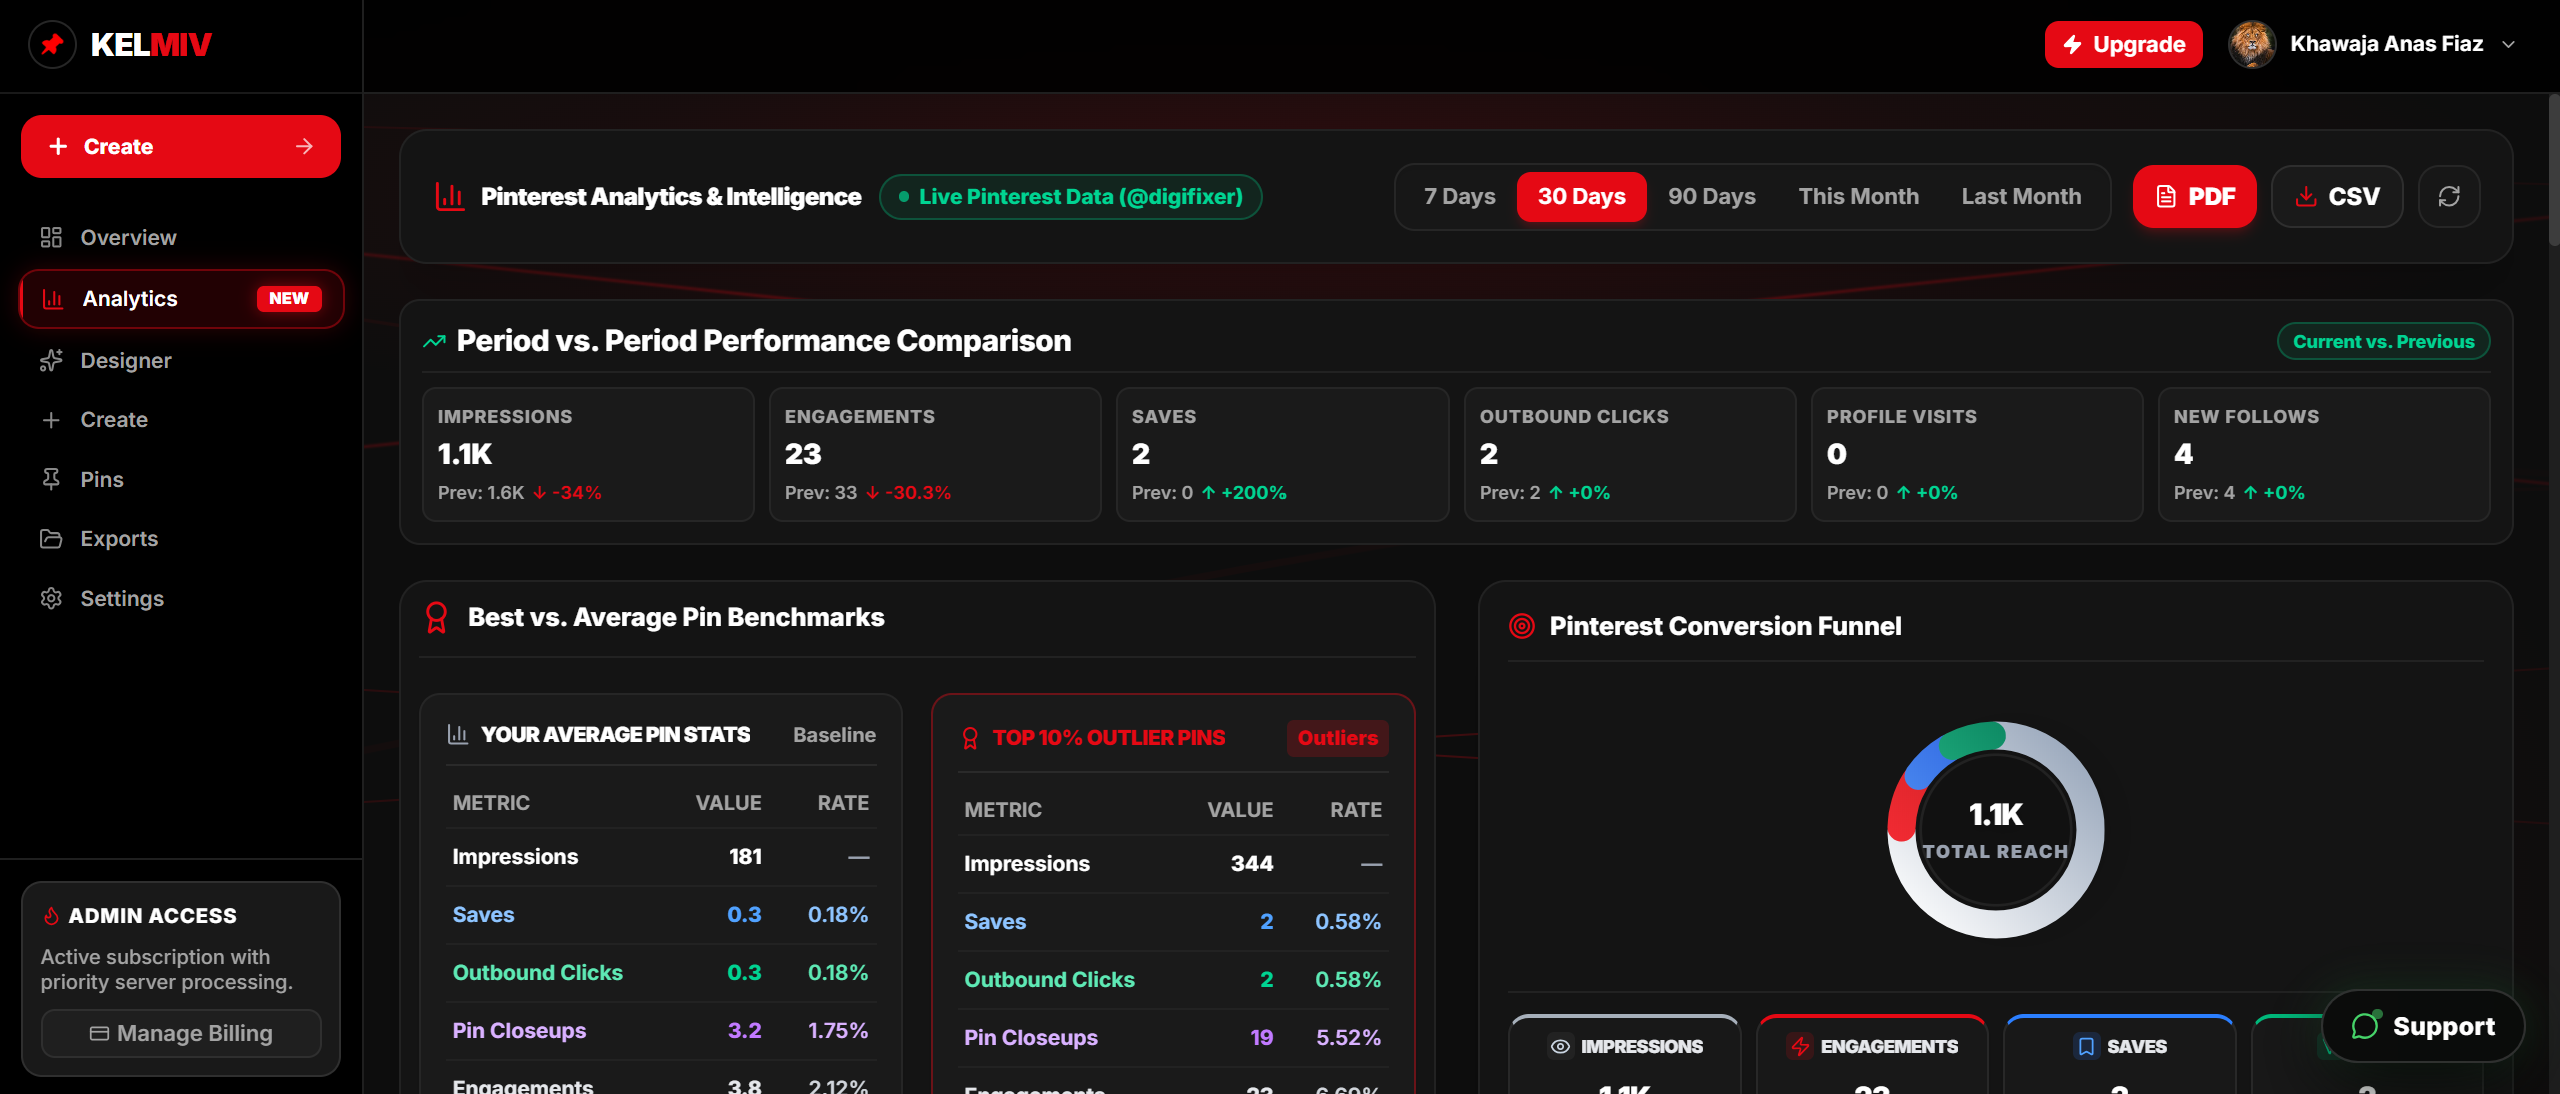Click the Total Reach donut chart

[1996, 830]
